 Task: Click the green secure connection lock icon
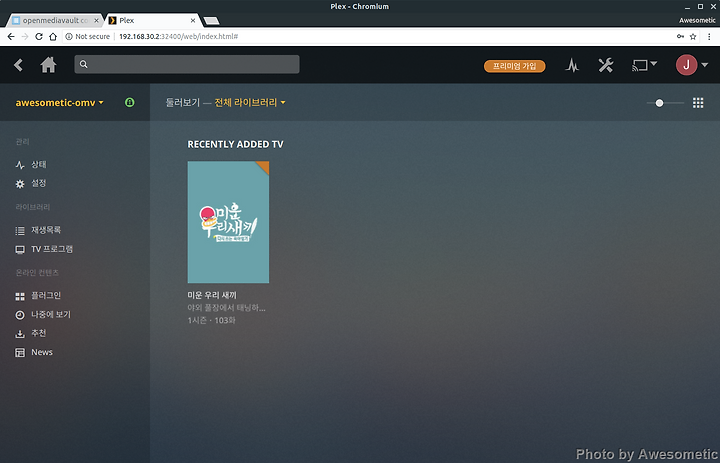[129, 102]
